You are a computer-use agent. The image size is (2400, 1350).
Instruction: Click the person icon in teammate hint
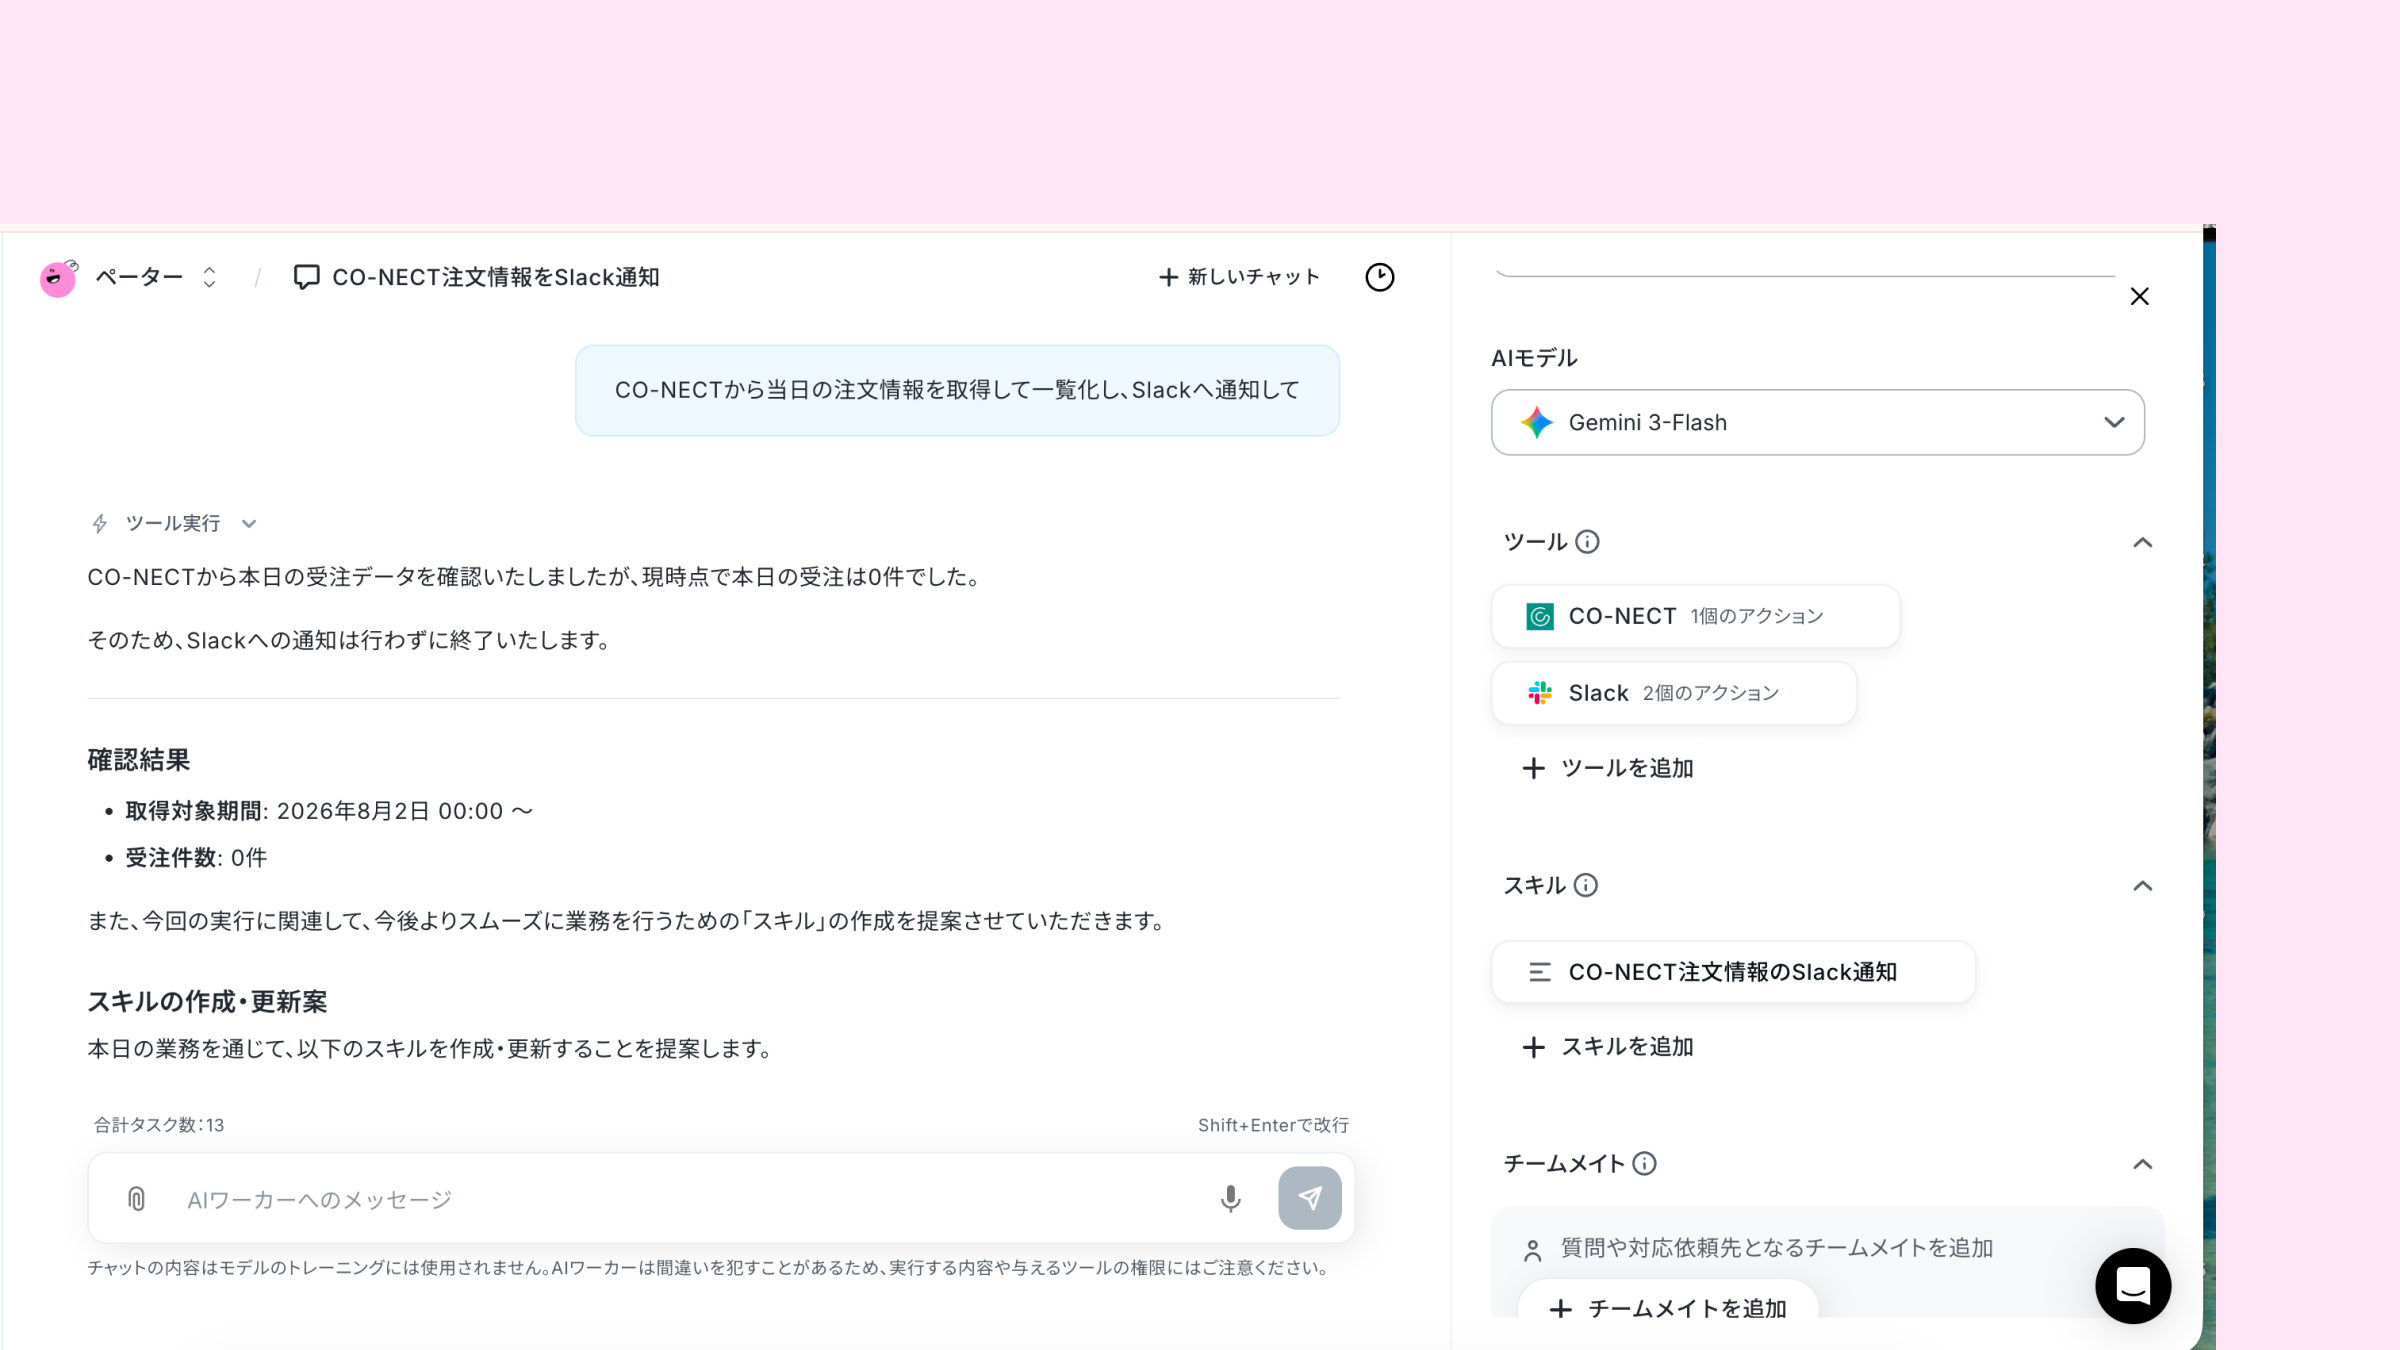click(x=1532, y=1250)
